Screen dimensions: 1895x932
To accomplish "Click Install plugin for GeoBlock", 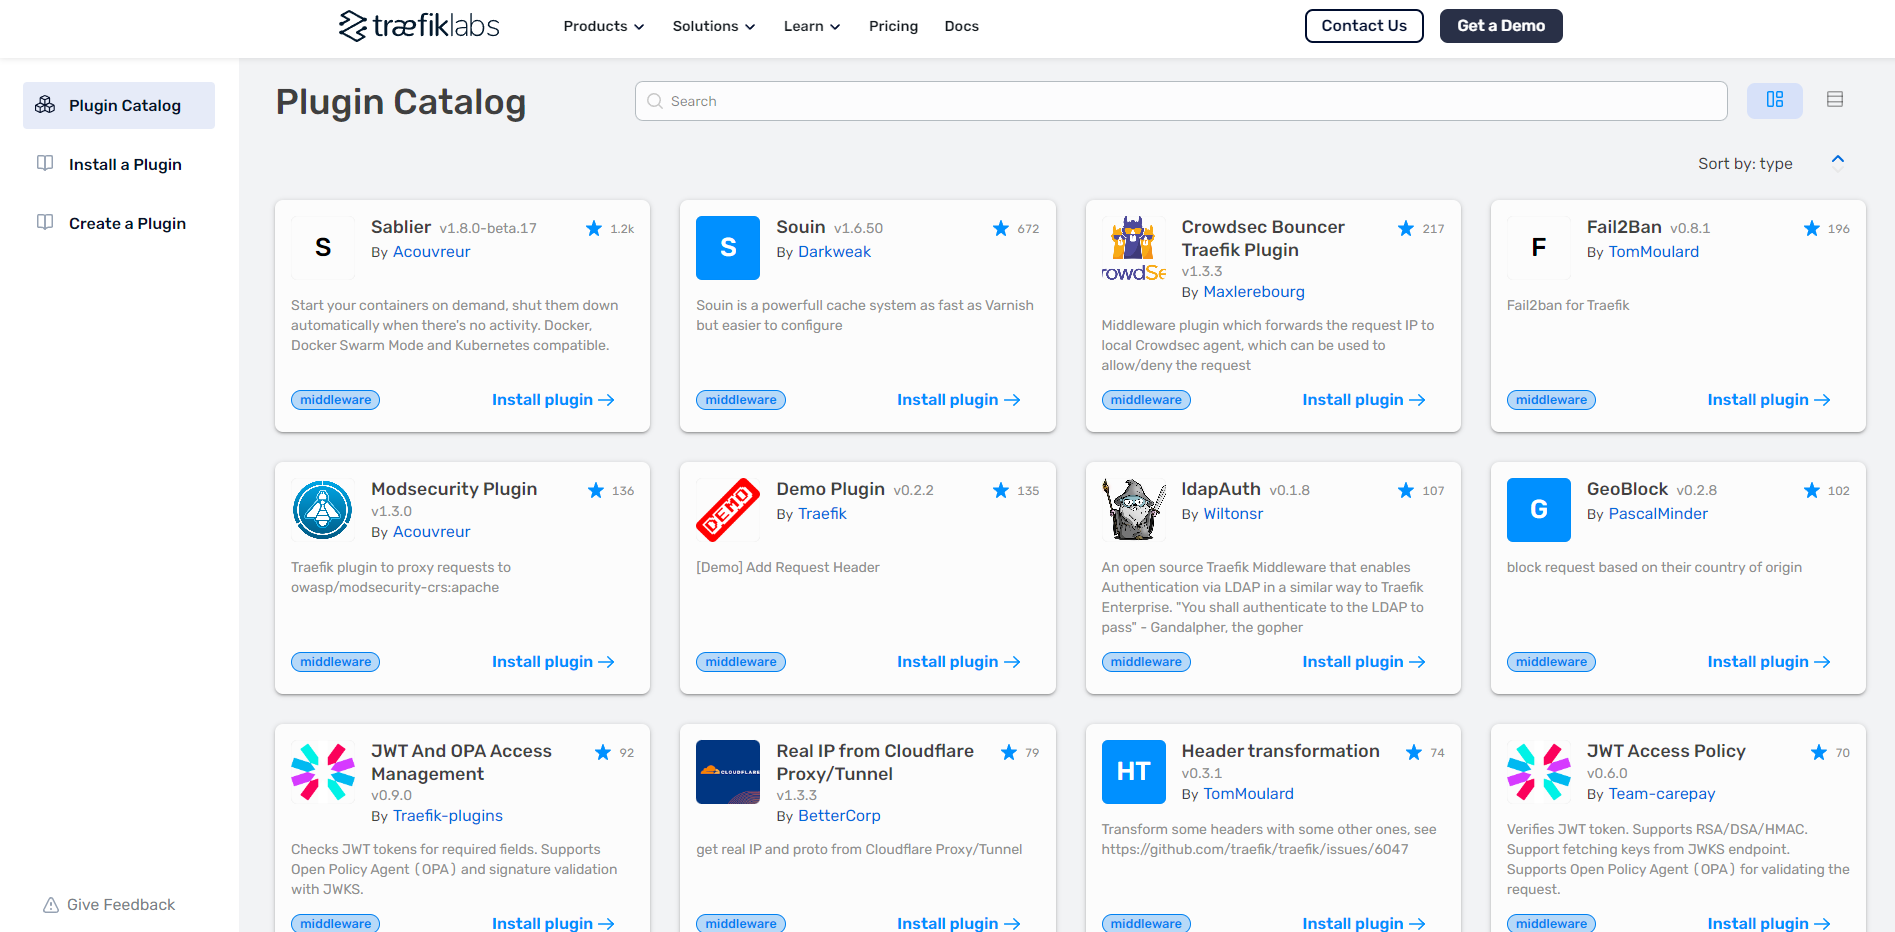I will point(1769,662).
